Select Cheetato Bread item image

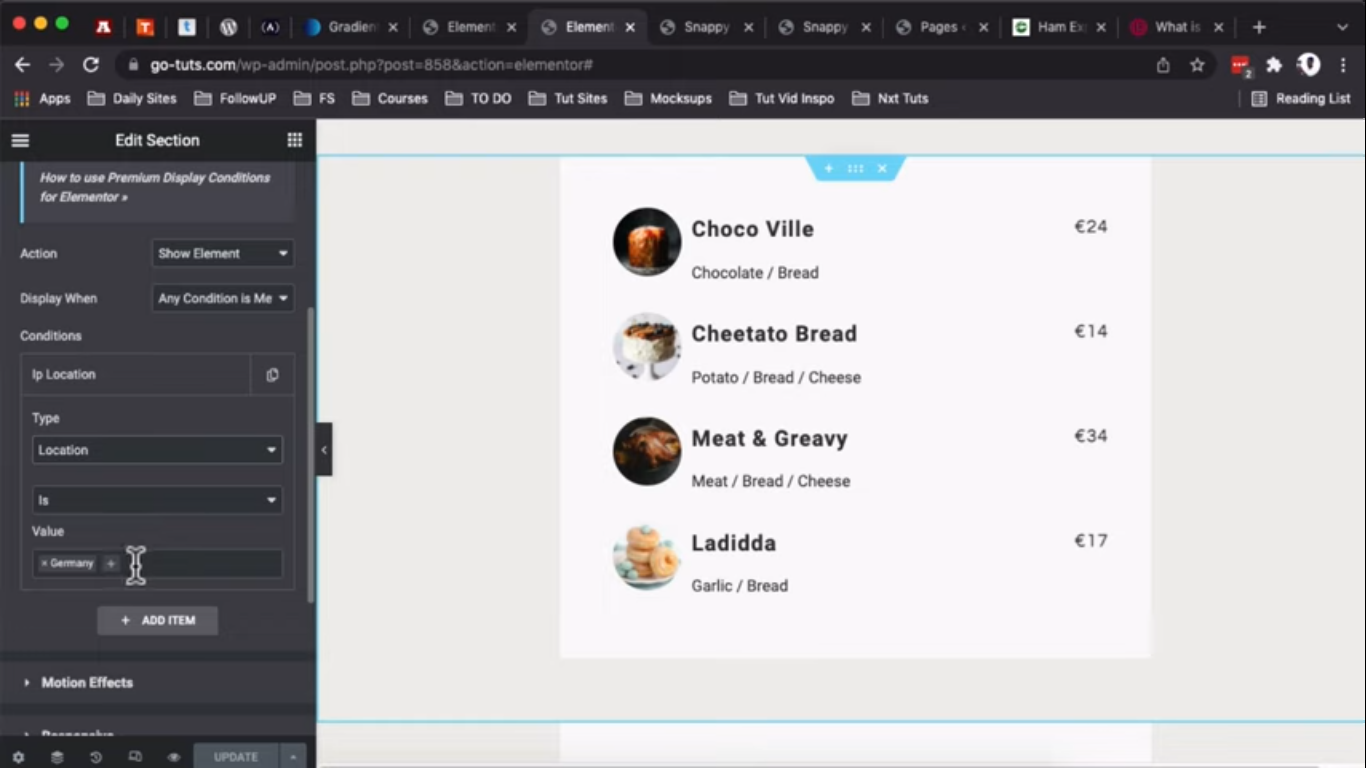click(647, 346)
